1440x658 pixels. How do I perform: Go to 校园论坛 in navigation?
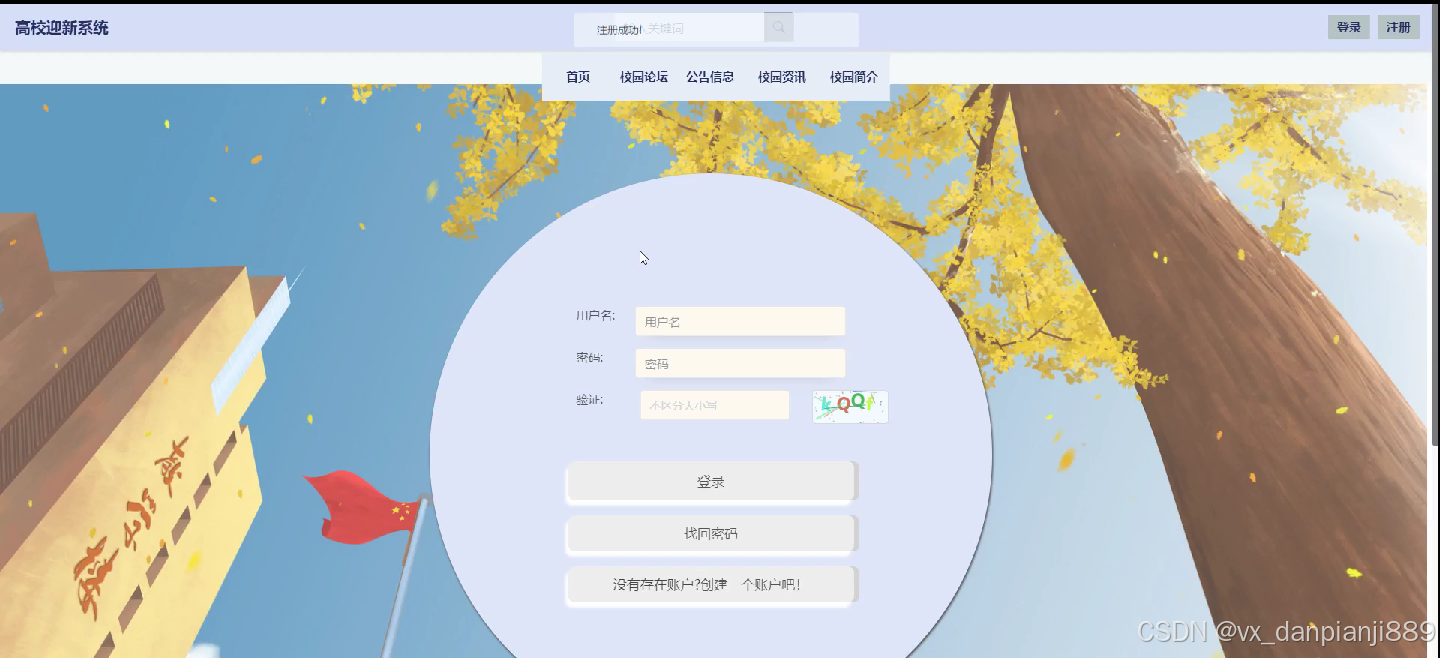[x=644, y=77]
